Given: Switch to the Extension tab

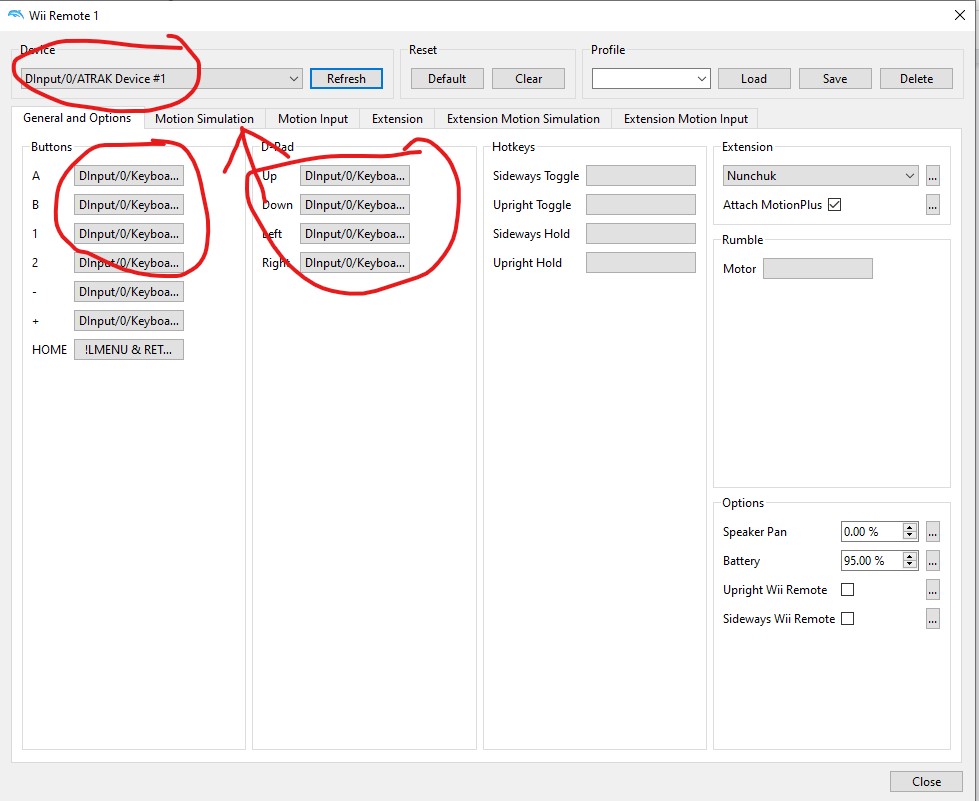Looking at the screenshot, I should 397,119.
